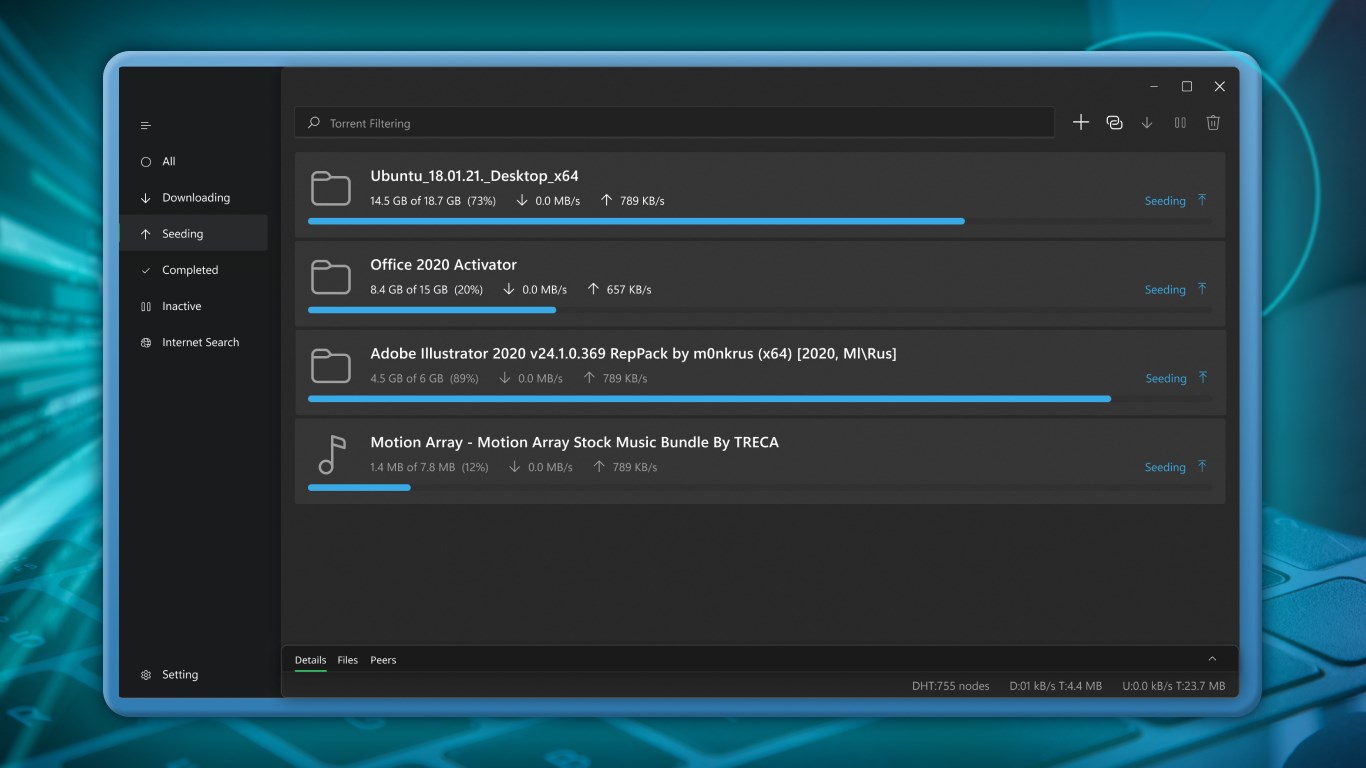Click 'D:01 kB/s T:4.4 MB' status
The image size is (1366, 768).
[x=1055, y=686]
